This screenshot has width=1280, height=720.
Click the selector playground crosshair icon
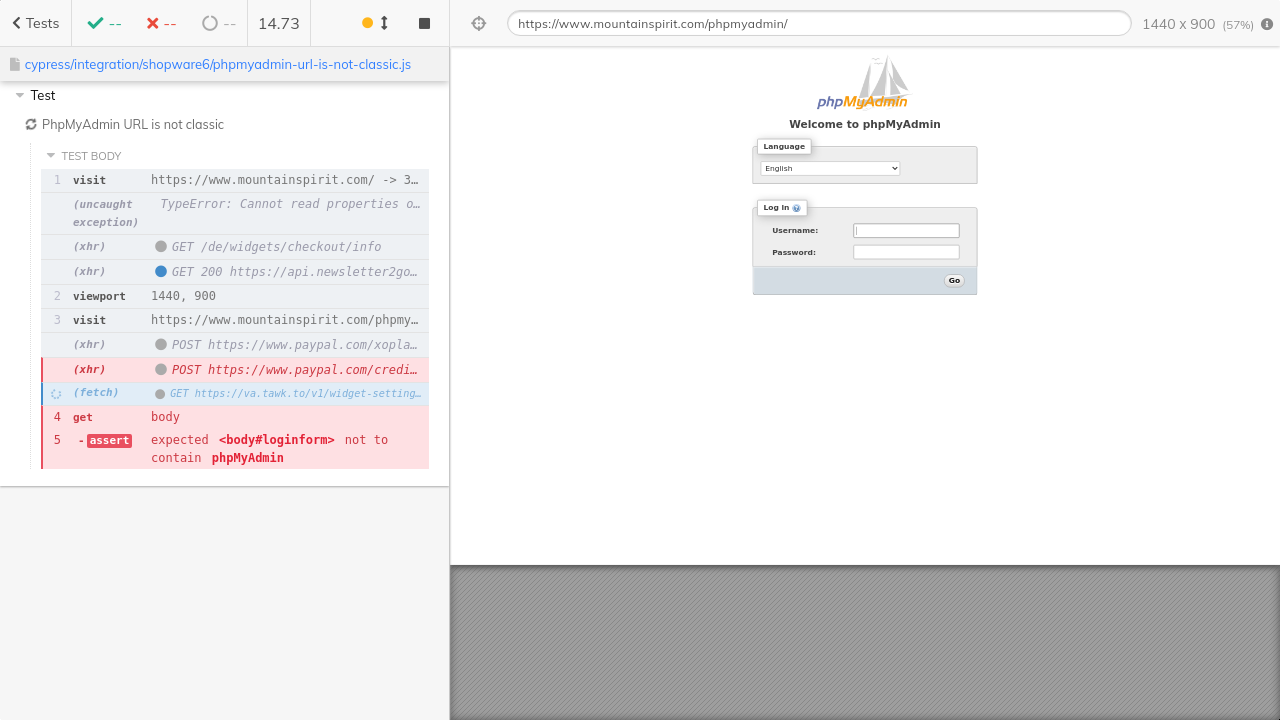(x=478, y=23)
